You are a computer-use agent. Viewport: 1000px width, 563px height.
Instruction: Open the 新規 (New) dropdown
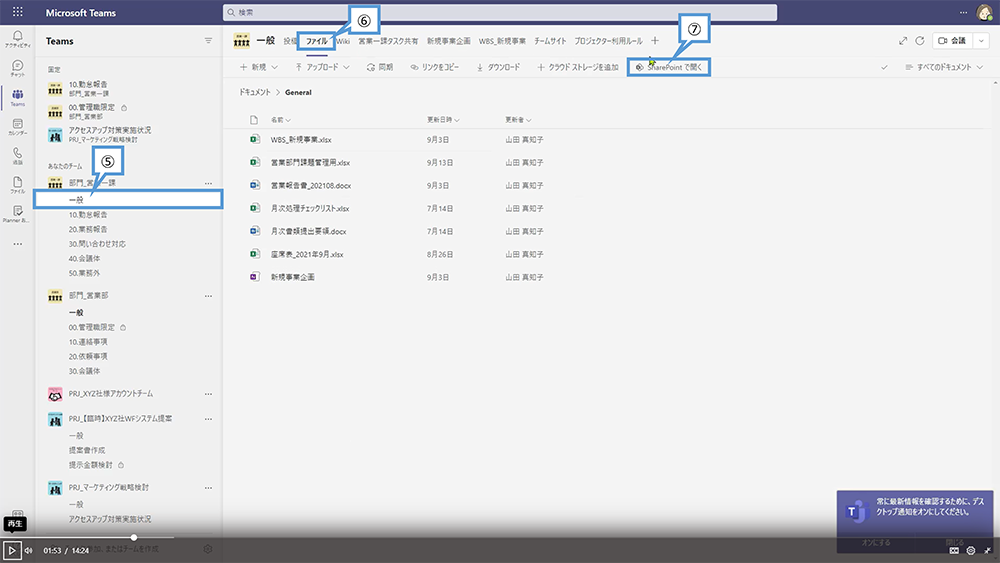point(258,67)
